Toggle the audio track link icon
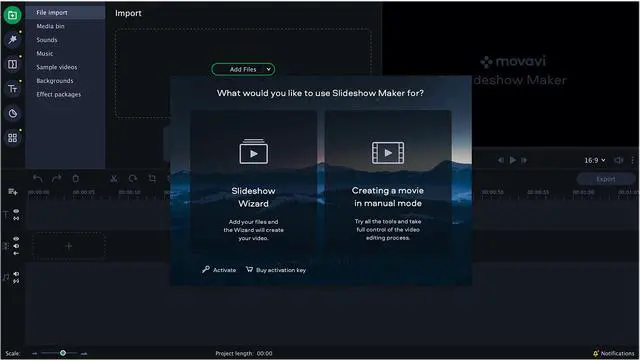 (x=16, y=281)
